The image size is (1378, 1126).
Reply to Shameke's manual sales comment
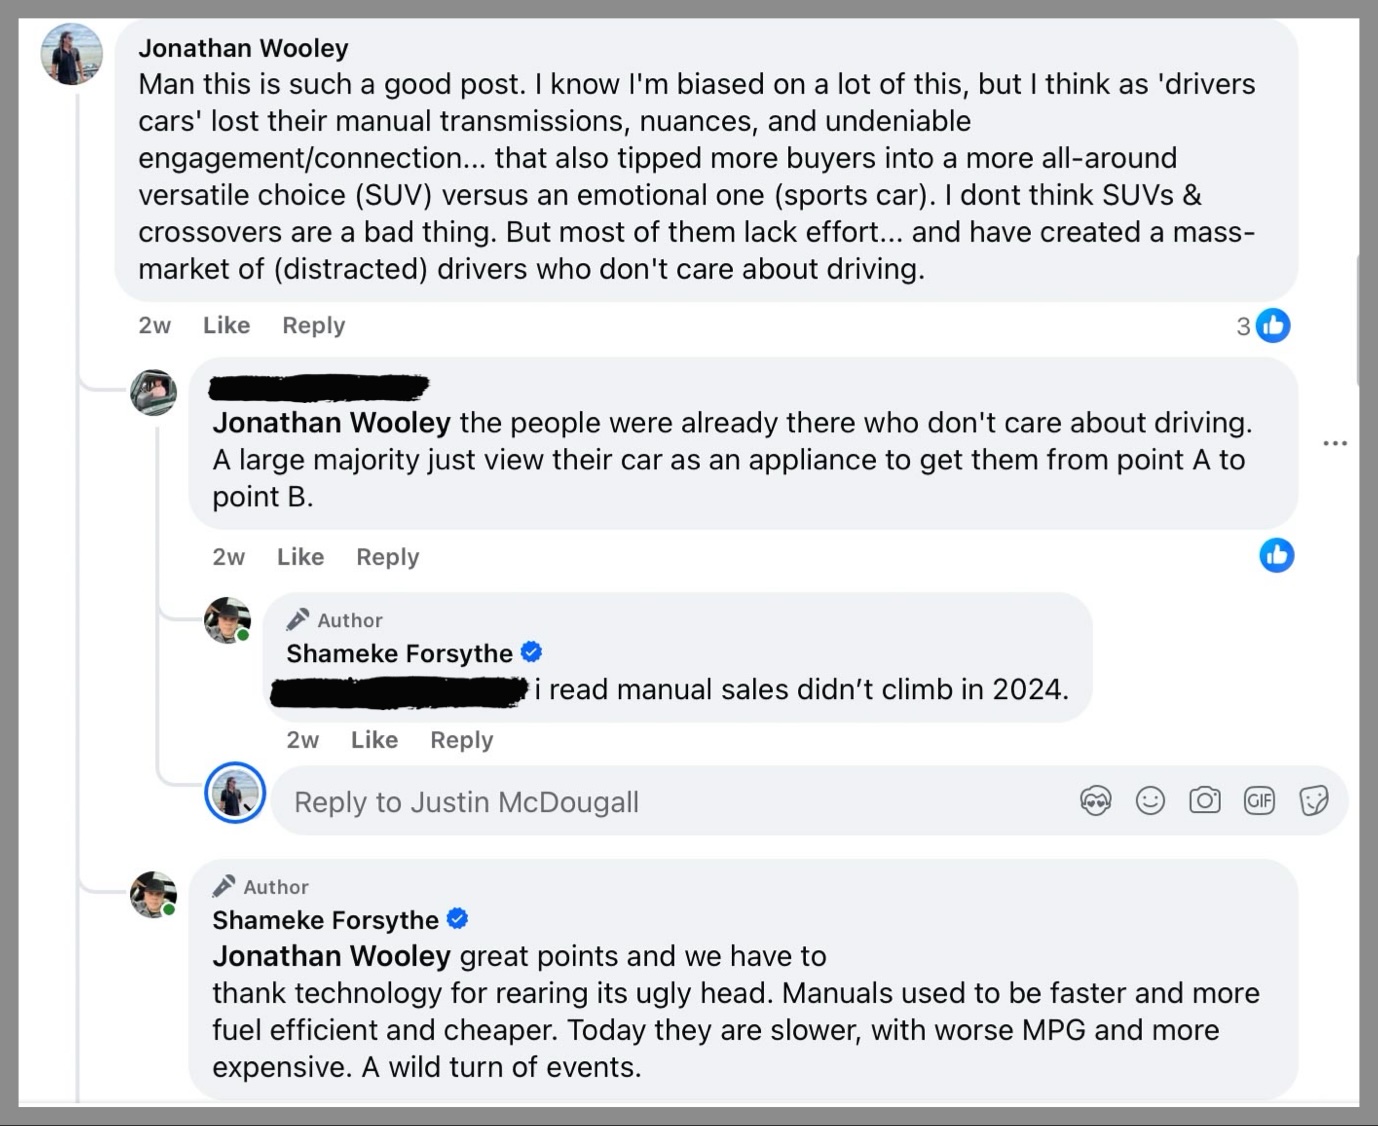(x=461, y=740)
